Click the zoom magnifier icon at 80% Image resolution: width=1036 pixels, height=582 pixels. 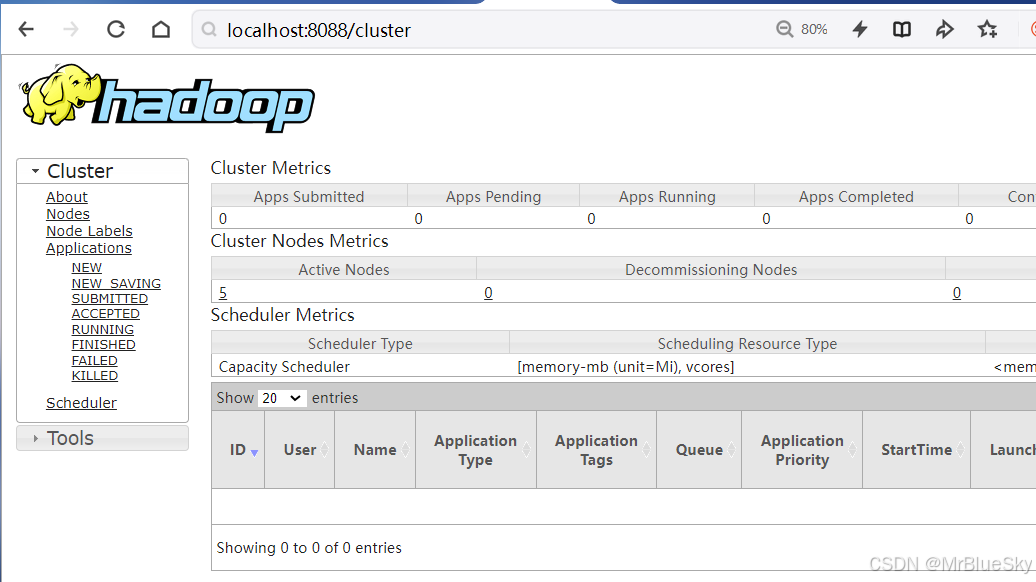tap(784, 29)
